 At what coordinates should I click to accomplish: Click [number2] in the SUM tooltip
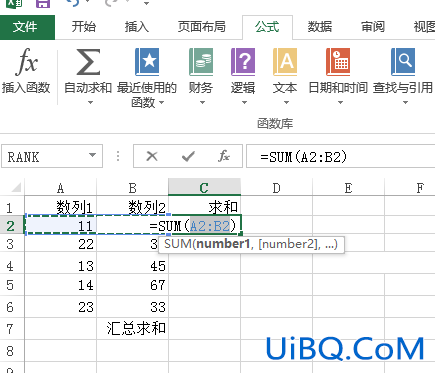pyautogui.click(x=288, y=244)
